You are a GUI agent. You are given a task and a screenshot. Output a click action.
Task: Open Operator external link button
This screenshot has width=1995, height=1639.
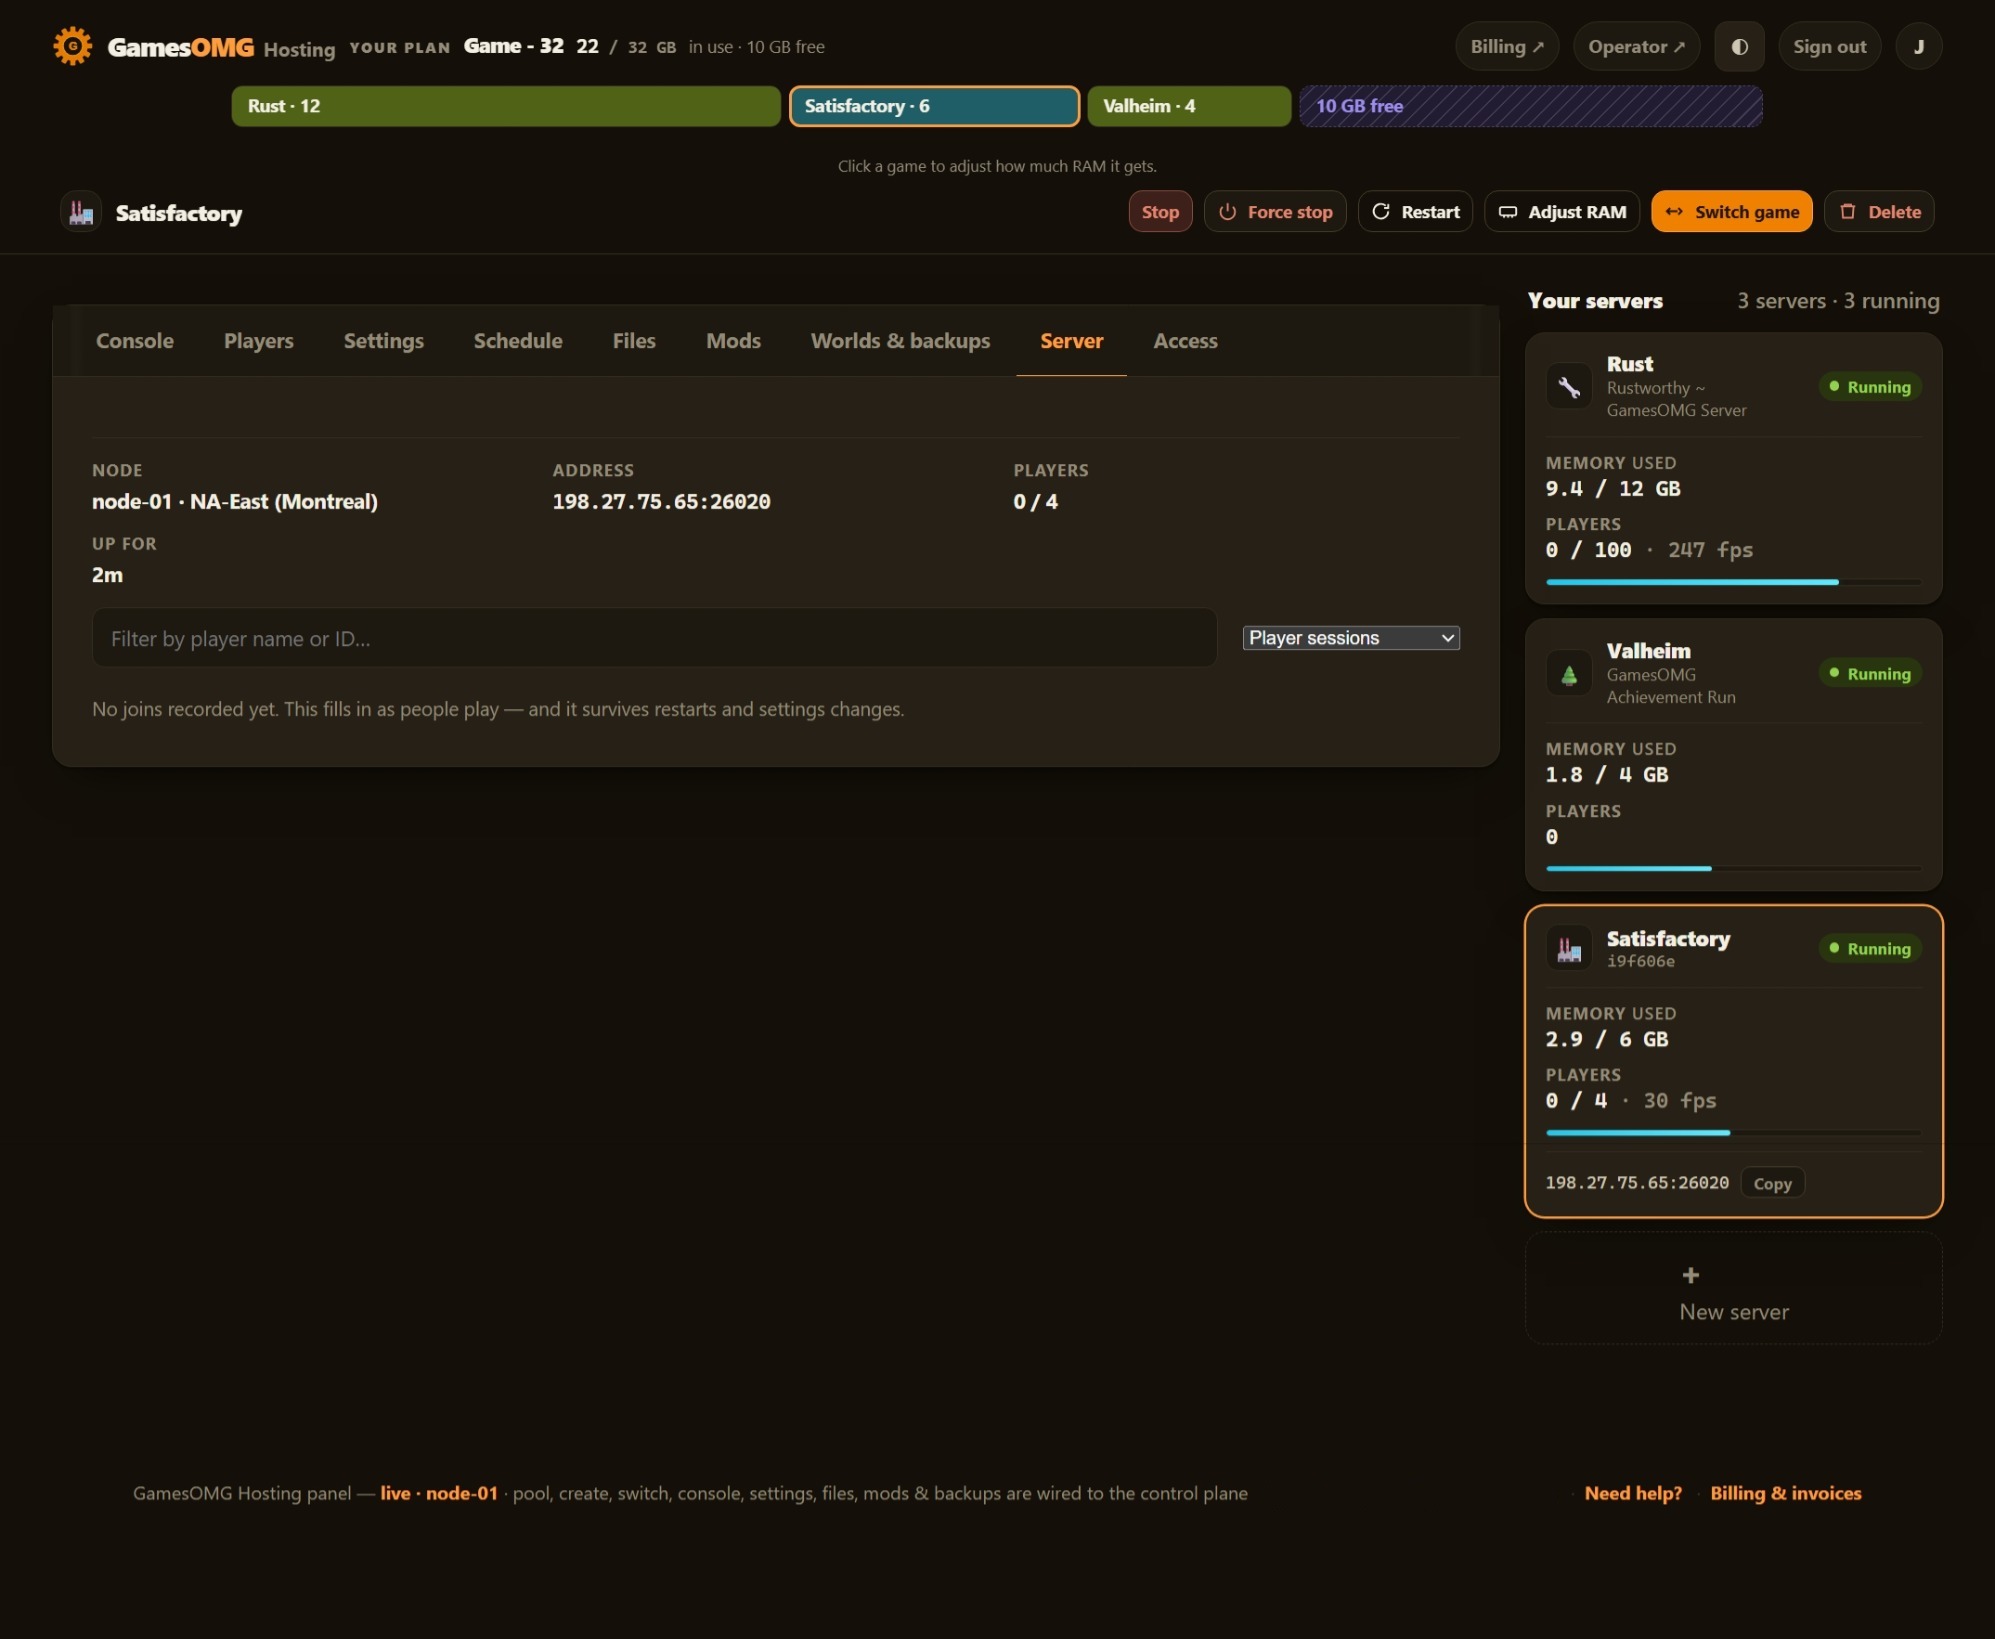[1636, 47]
